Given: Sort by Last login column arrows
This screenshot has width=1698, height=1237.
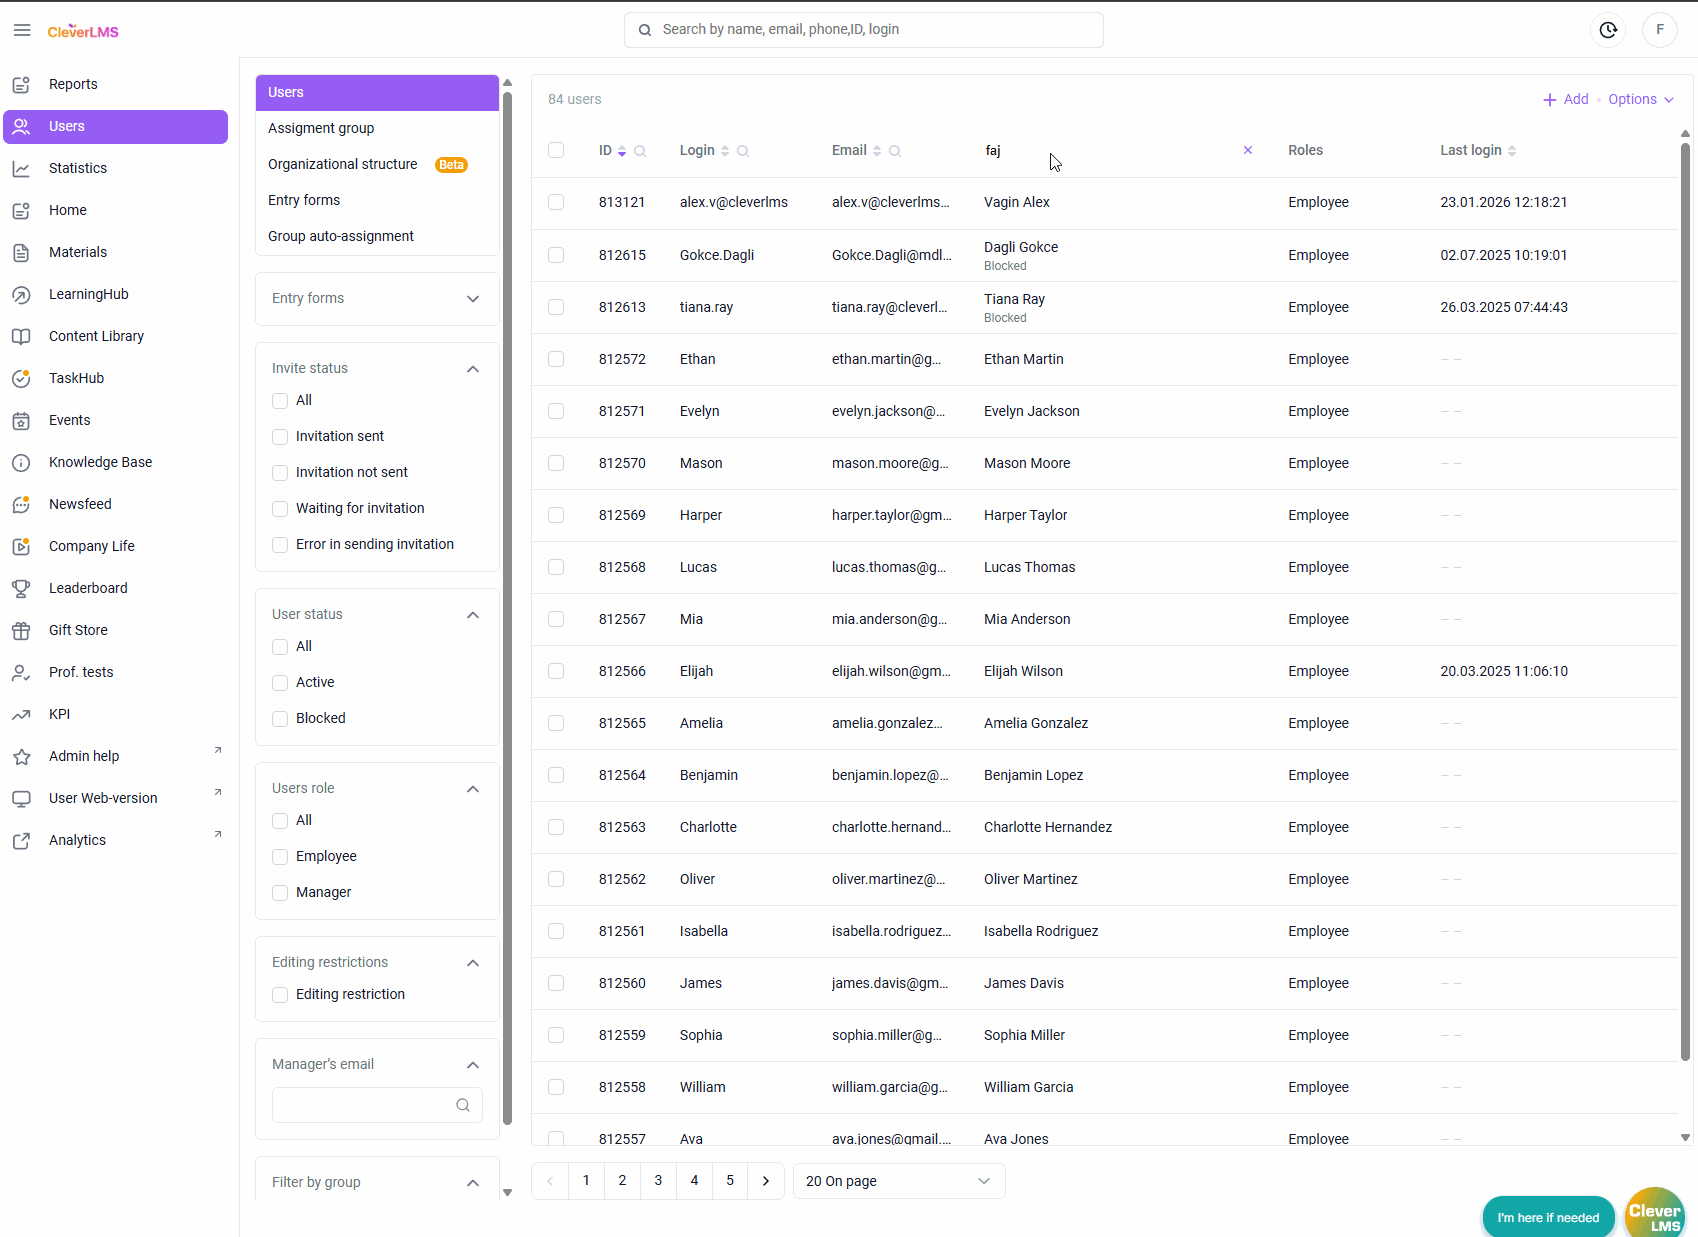Looking at the screenshot, I should (x=1512, y=151).
